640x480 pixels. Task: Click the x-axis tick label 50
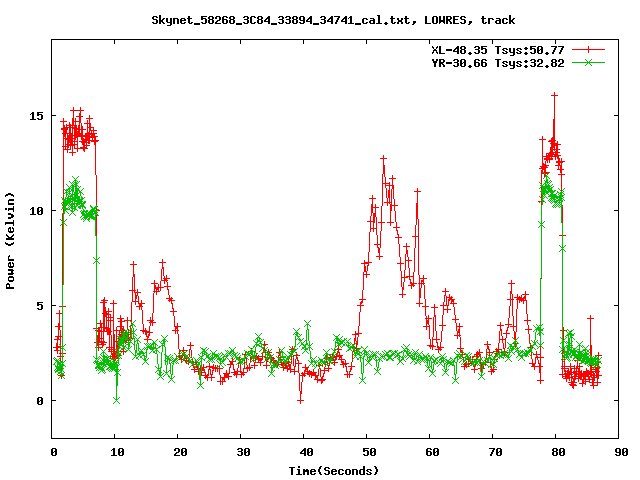(369, 452)
